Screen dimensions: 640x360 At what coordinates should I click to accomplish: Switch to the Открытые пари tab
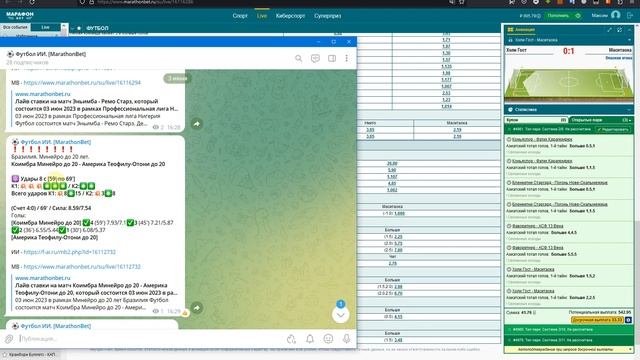(x=601, y=120)
